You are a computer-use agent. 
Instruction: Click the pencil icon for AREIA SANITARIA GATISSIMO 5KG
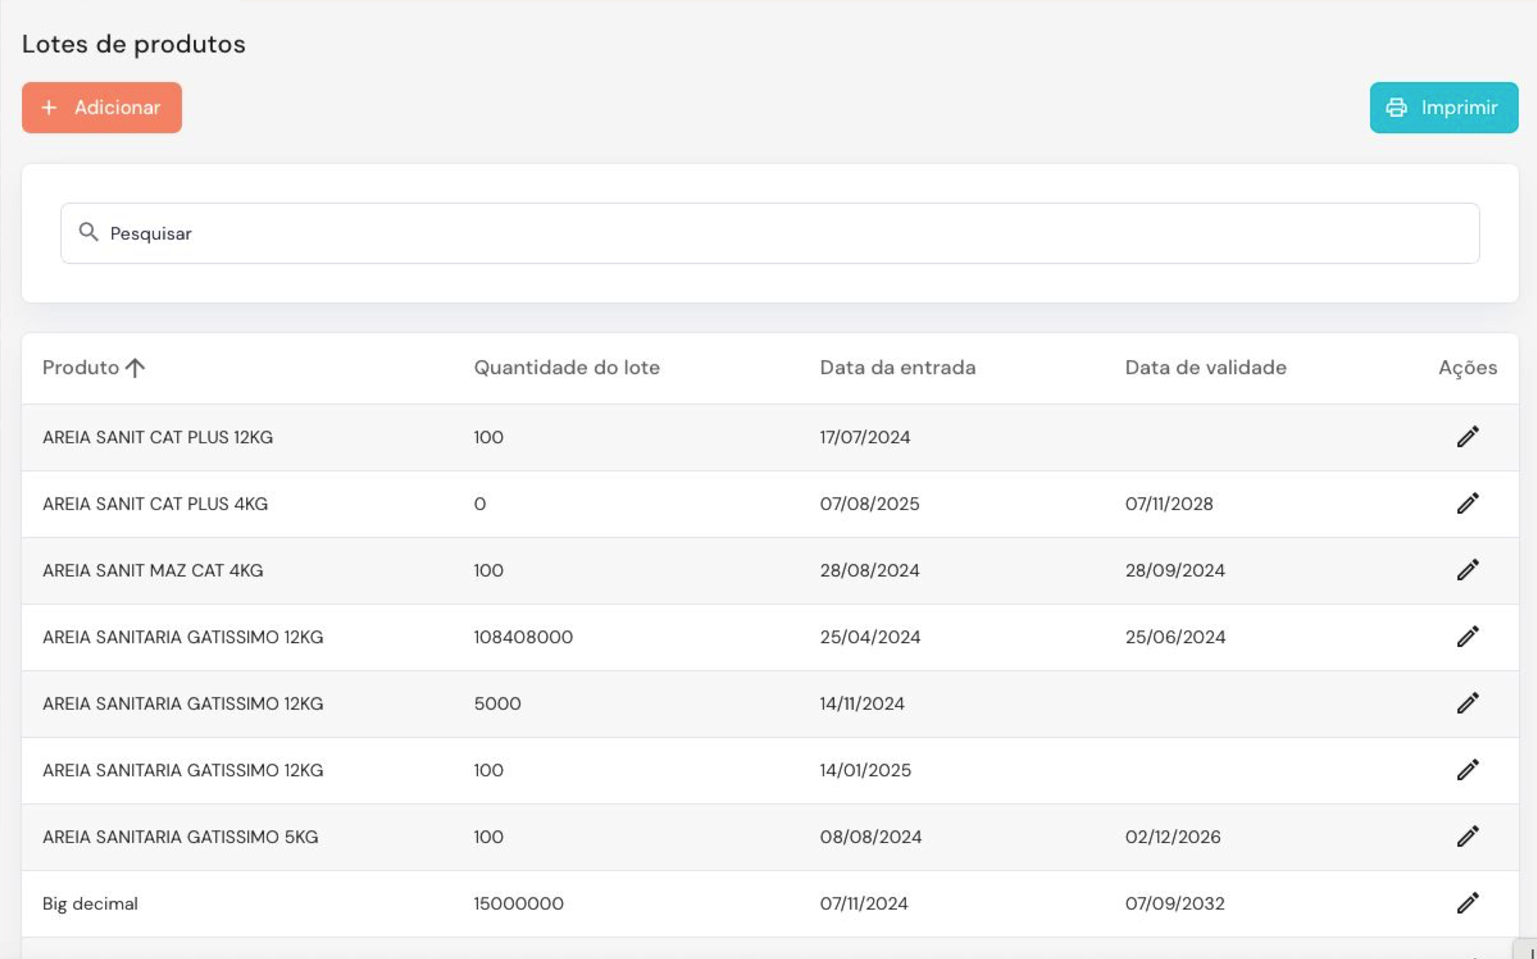tap(1467, 837)
